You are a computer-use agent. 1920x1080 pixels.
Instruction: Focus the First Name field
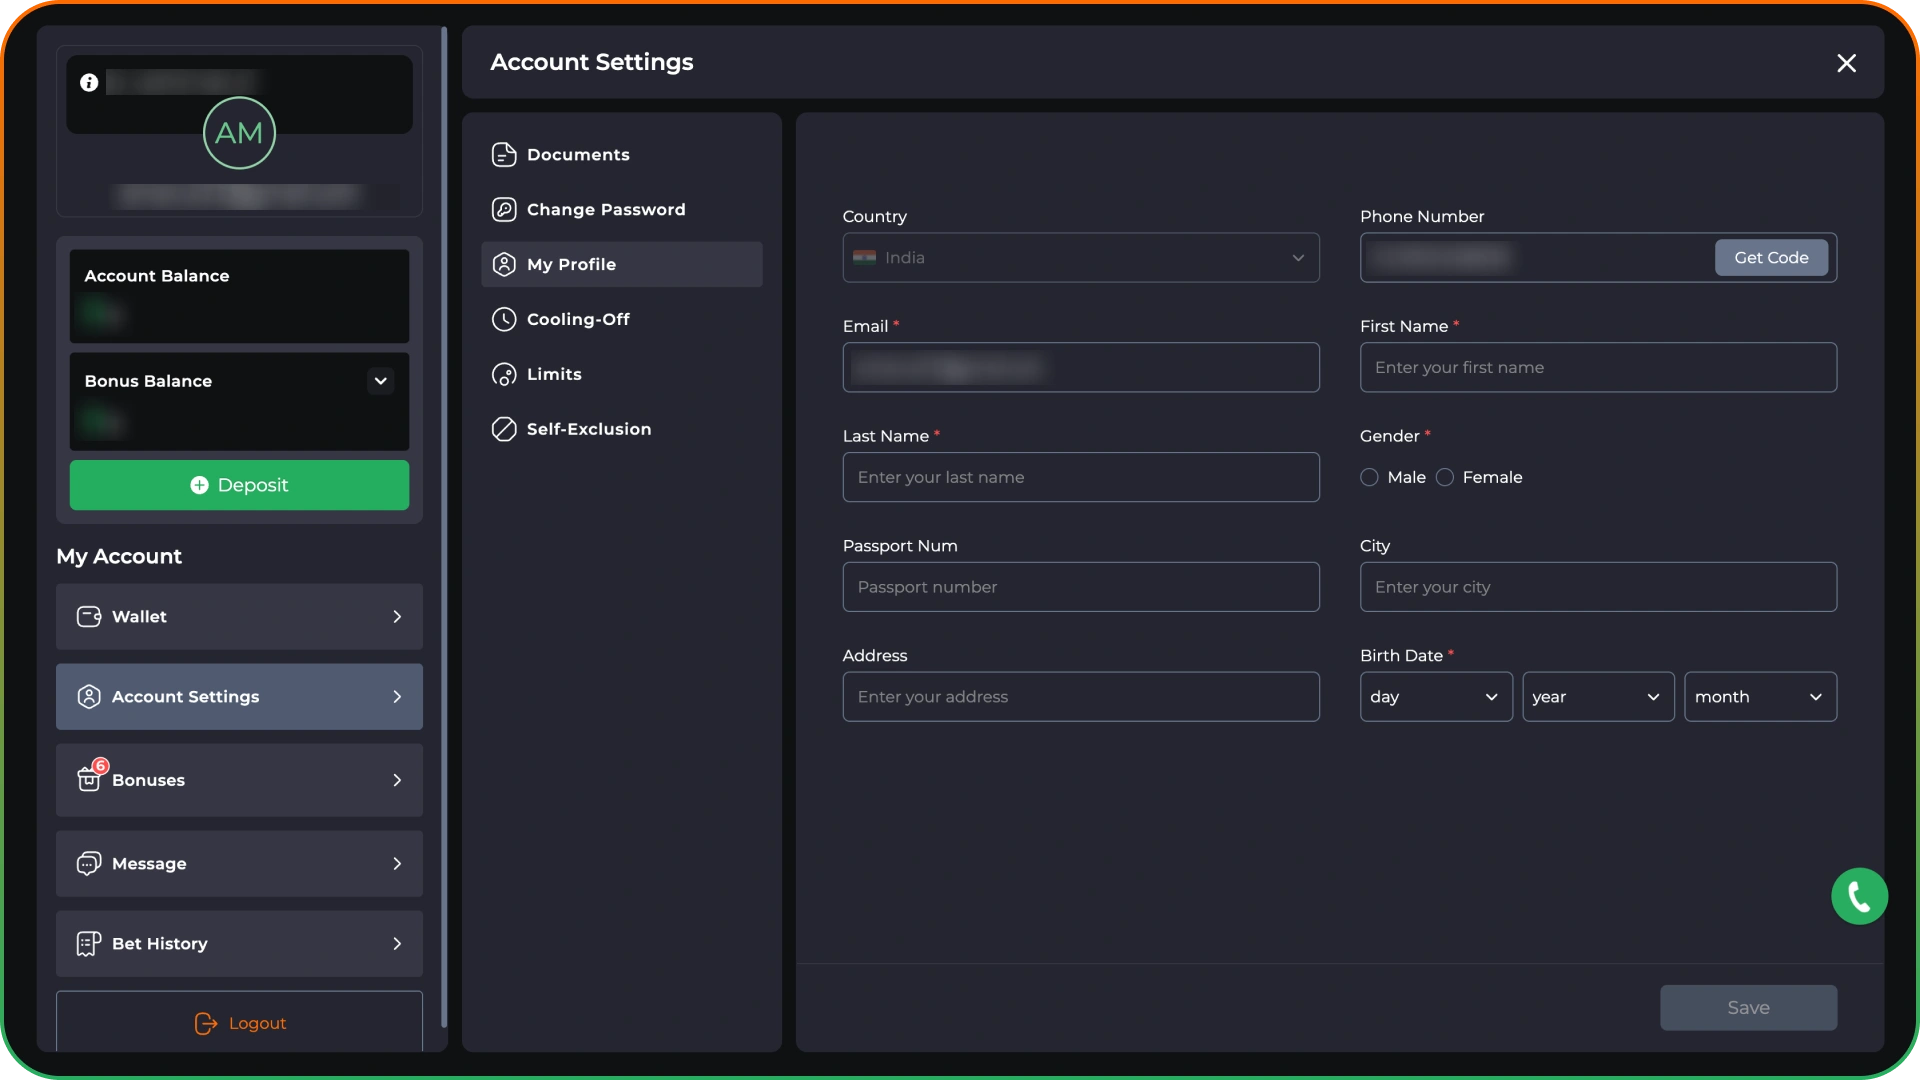(x=1598, y=368)
